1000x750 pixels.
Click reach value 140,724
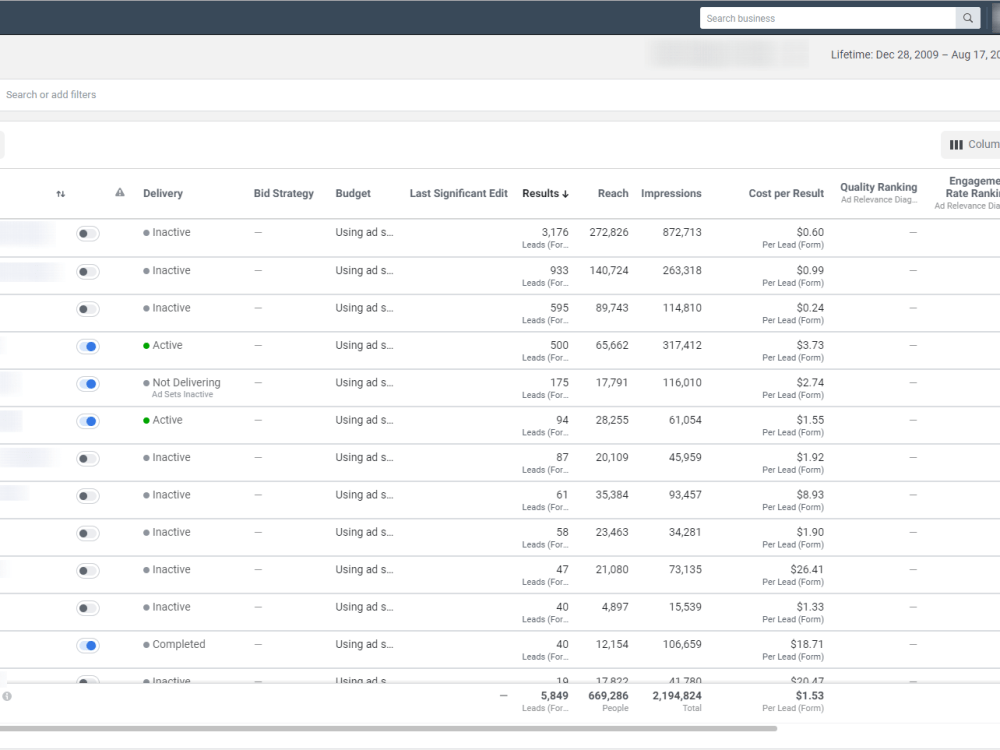tap(609, 270)
